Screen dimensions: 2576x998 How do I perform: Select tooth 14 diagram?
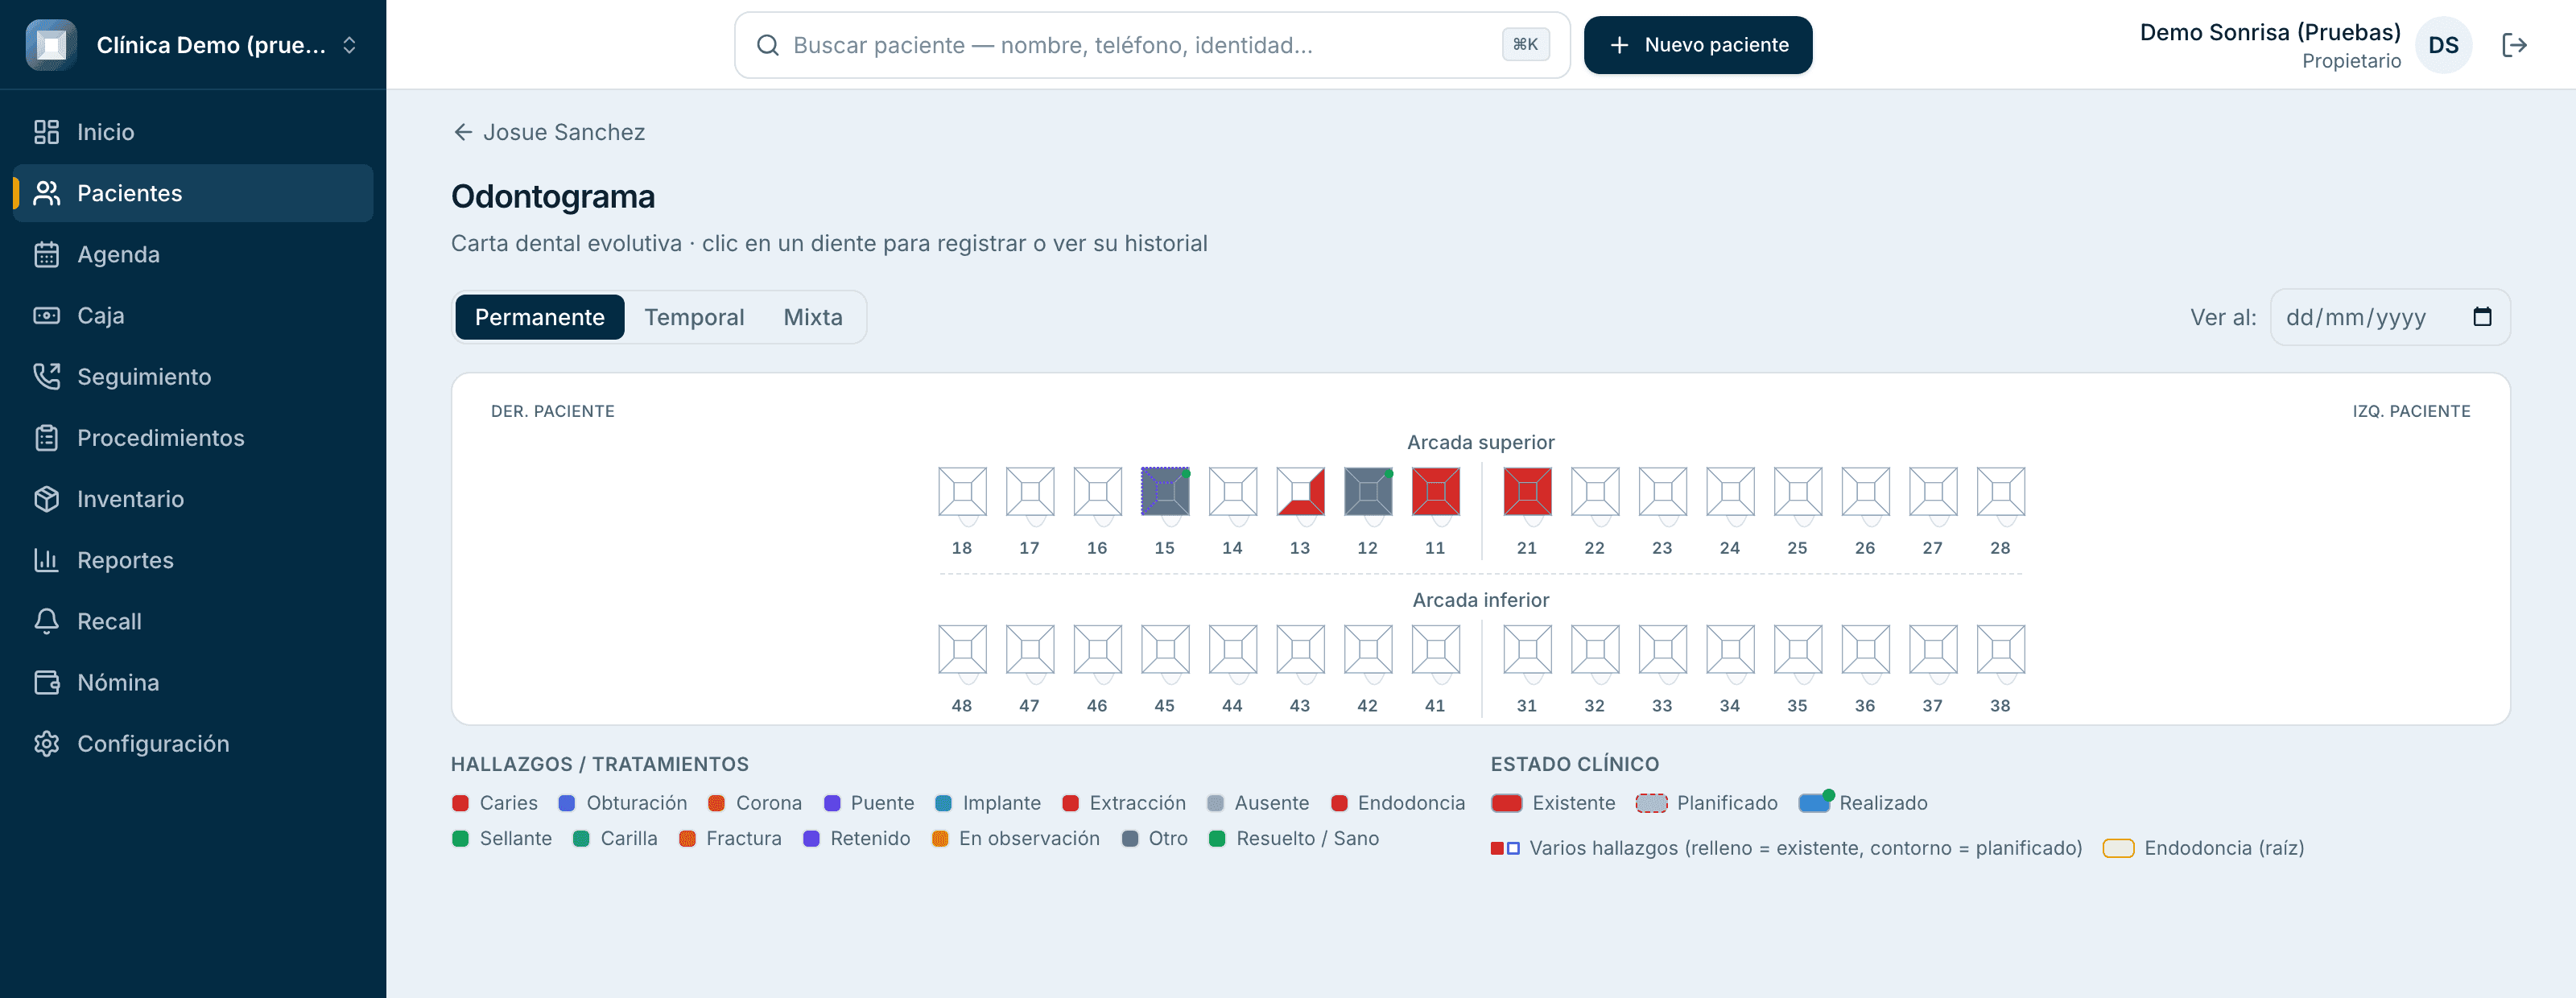pyautogui.click(x=1233, y=492)
